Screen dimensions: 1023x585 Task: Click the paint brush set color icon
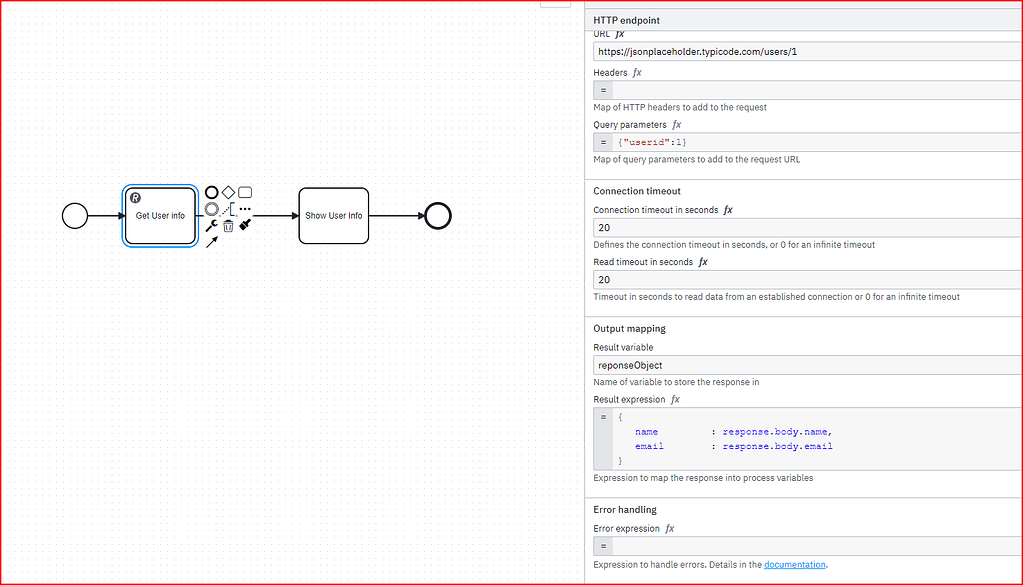pyautogui.click(x=245, y=224)
